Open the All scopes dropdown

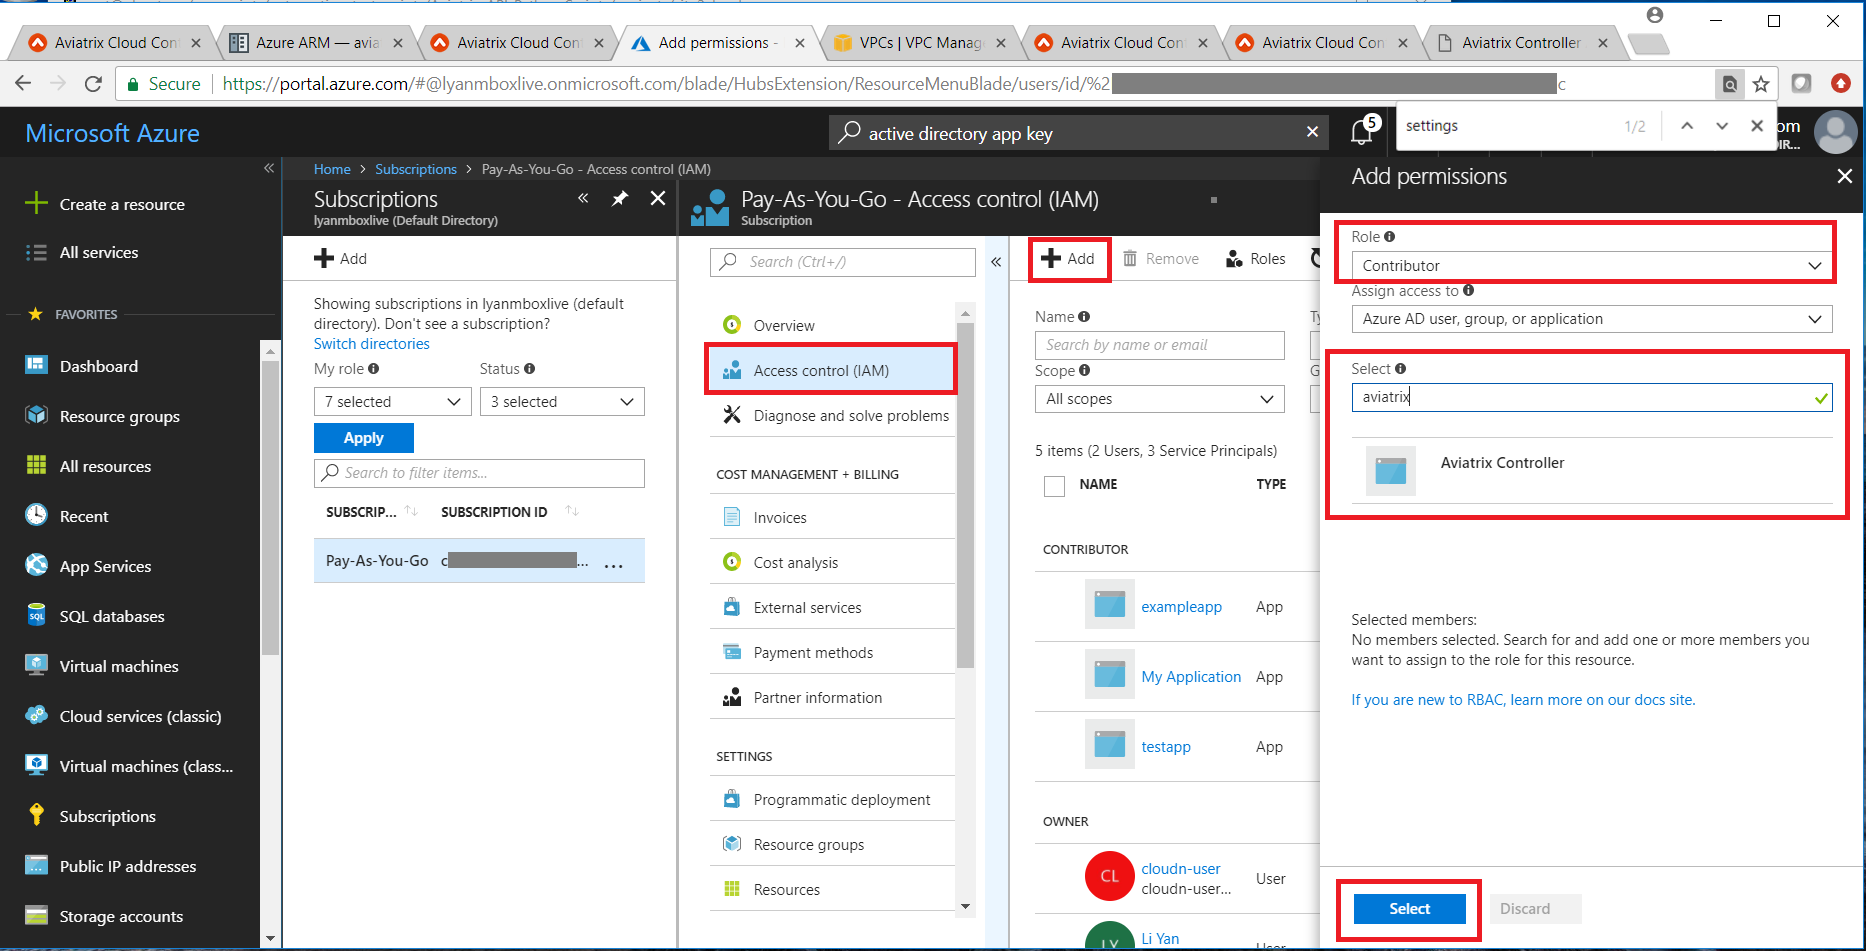pos(1158,398)
